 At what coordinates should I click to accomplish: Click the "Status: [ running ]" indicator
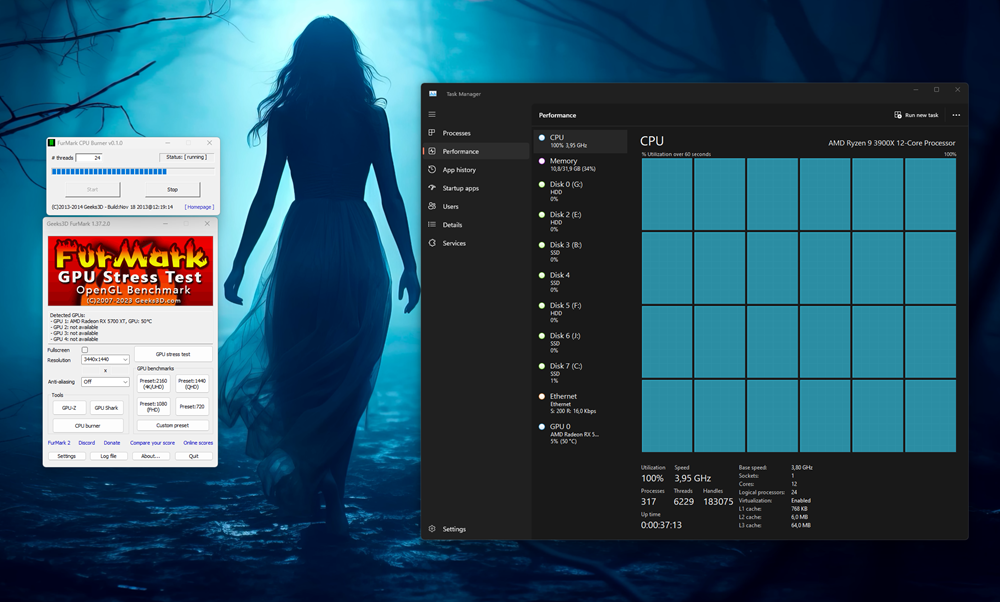(186, 157)
